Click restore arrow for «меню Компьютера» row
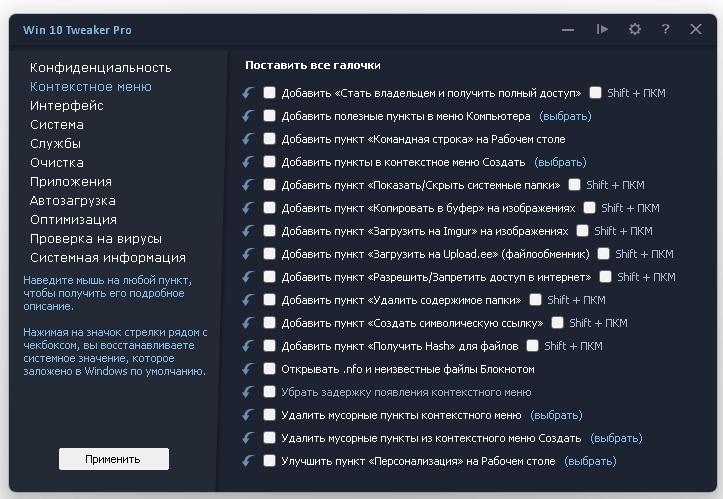The height and width of the screenshot is (499, 723). coord(248,116)
